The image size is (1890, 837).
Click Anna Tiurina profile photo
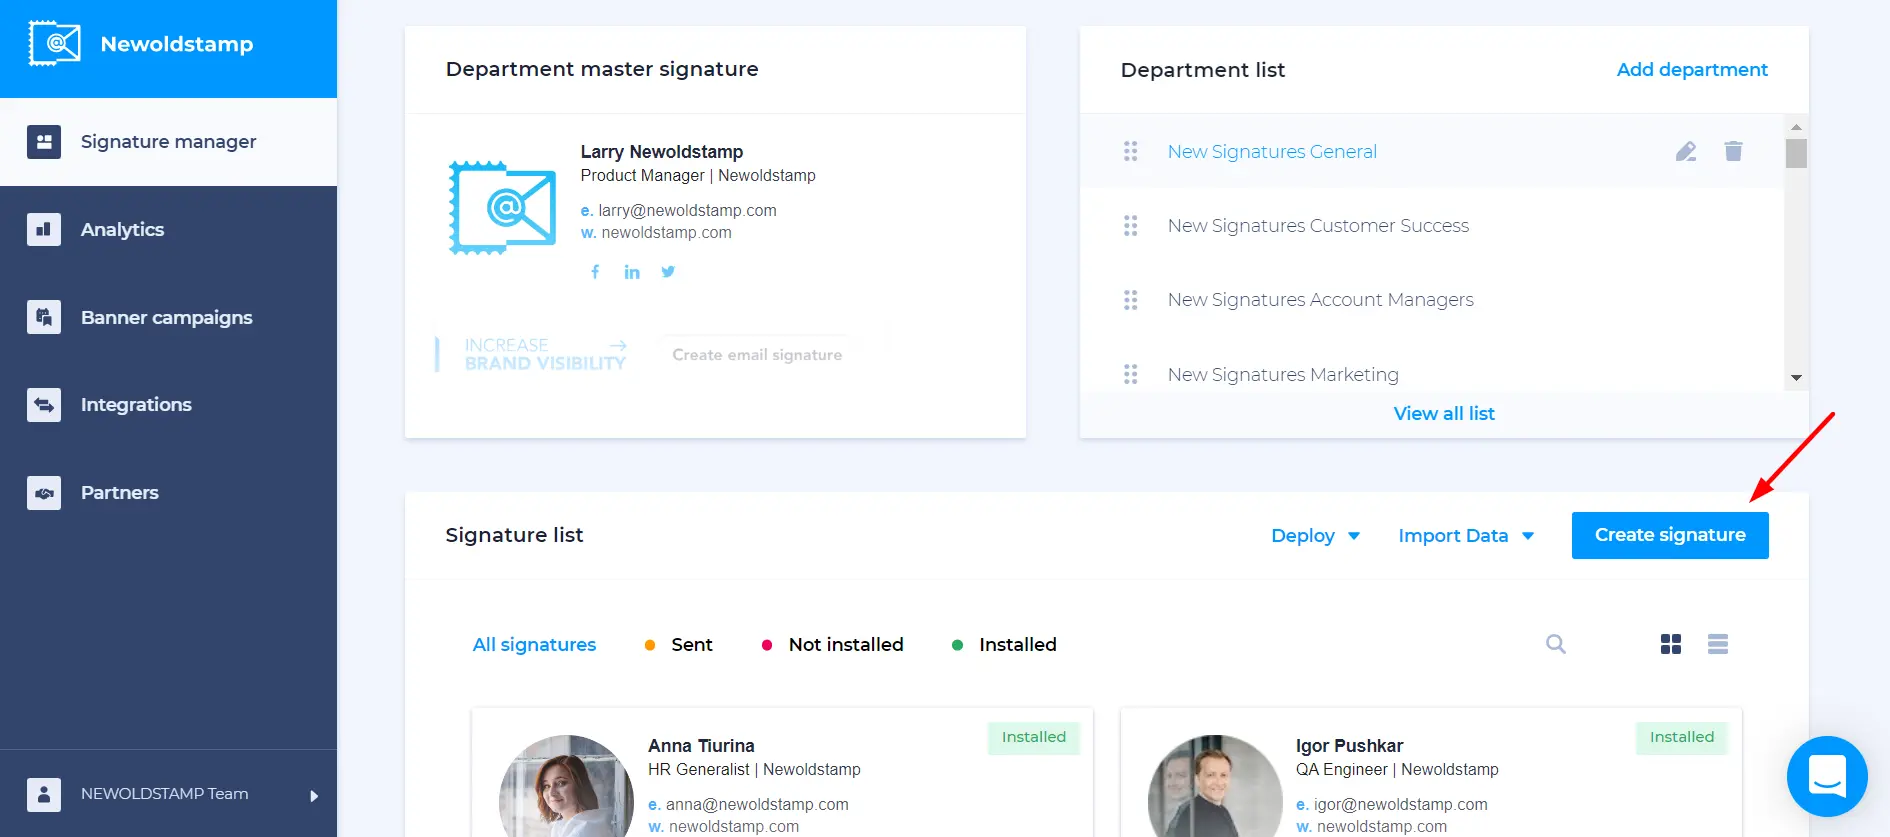[566, 786]
